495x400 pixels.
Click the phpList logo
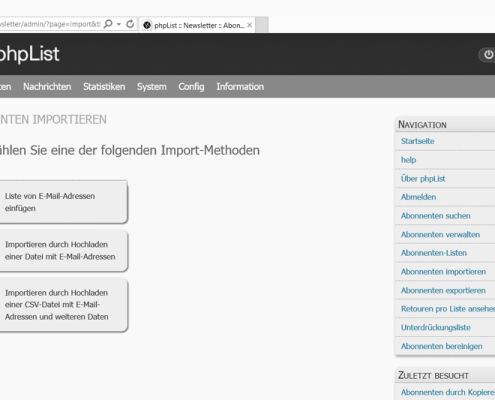click(x=29, y=54)
